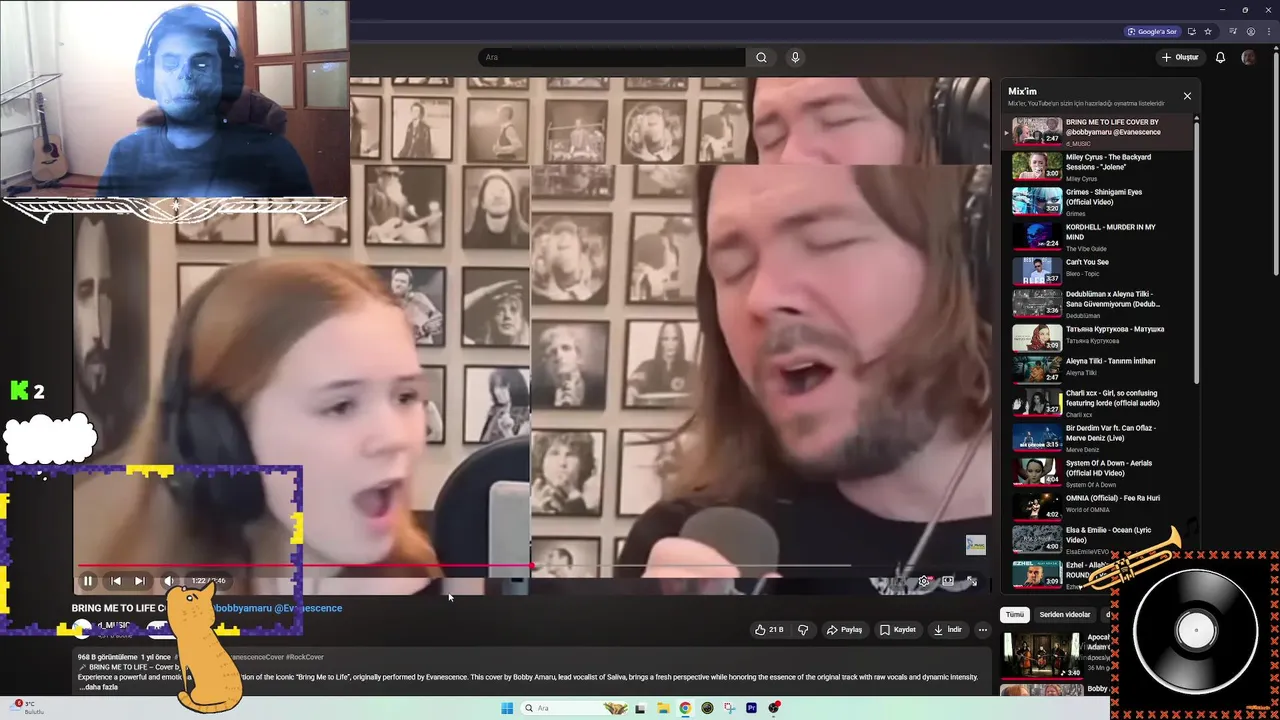This screenshot has width=1280, height=720.
Task: Click the İndir download button
Action: (947, 630)
